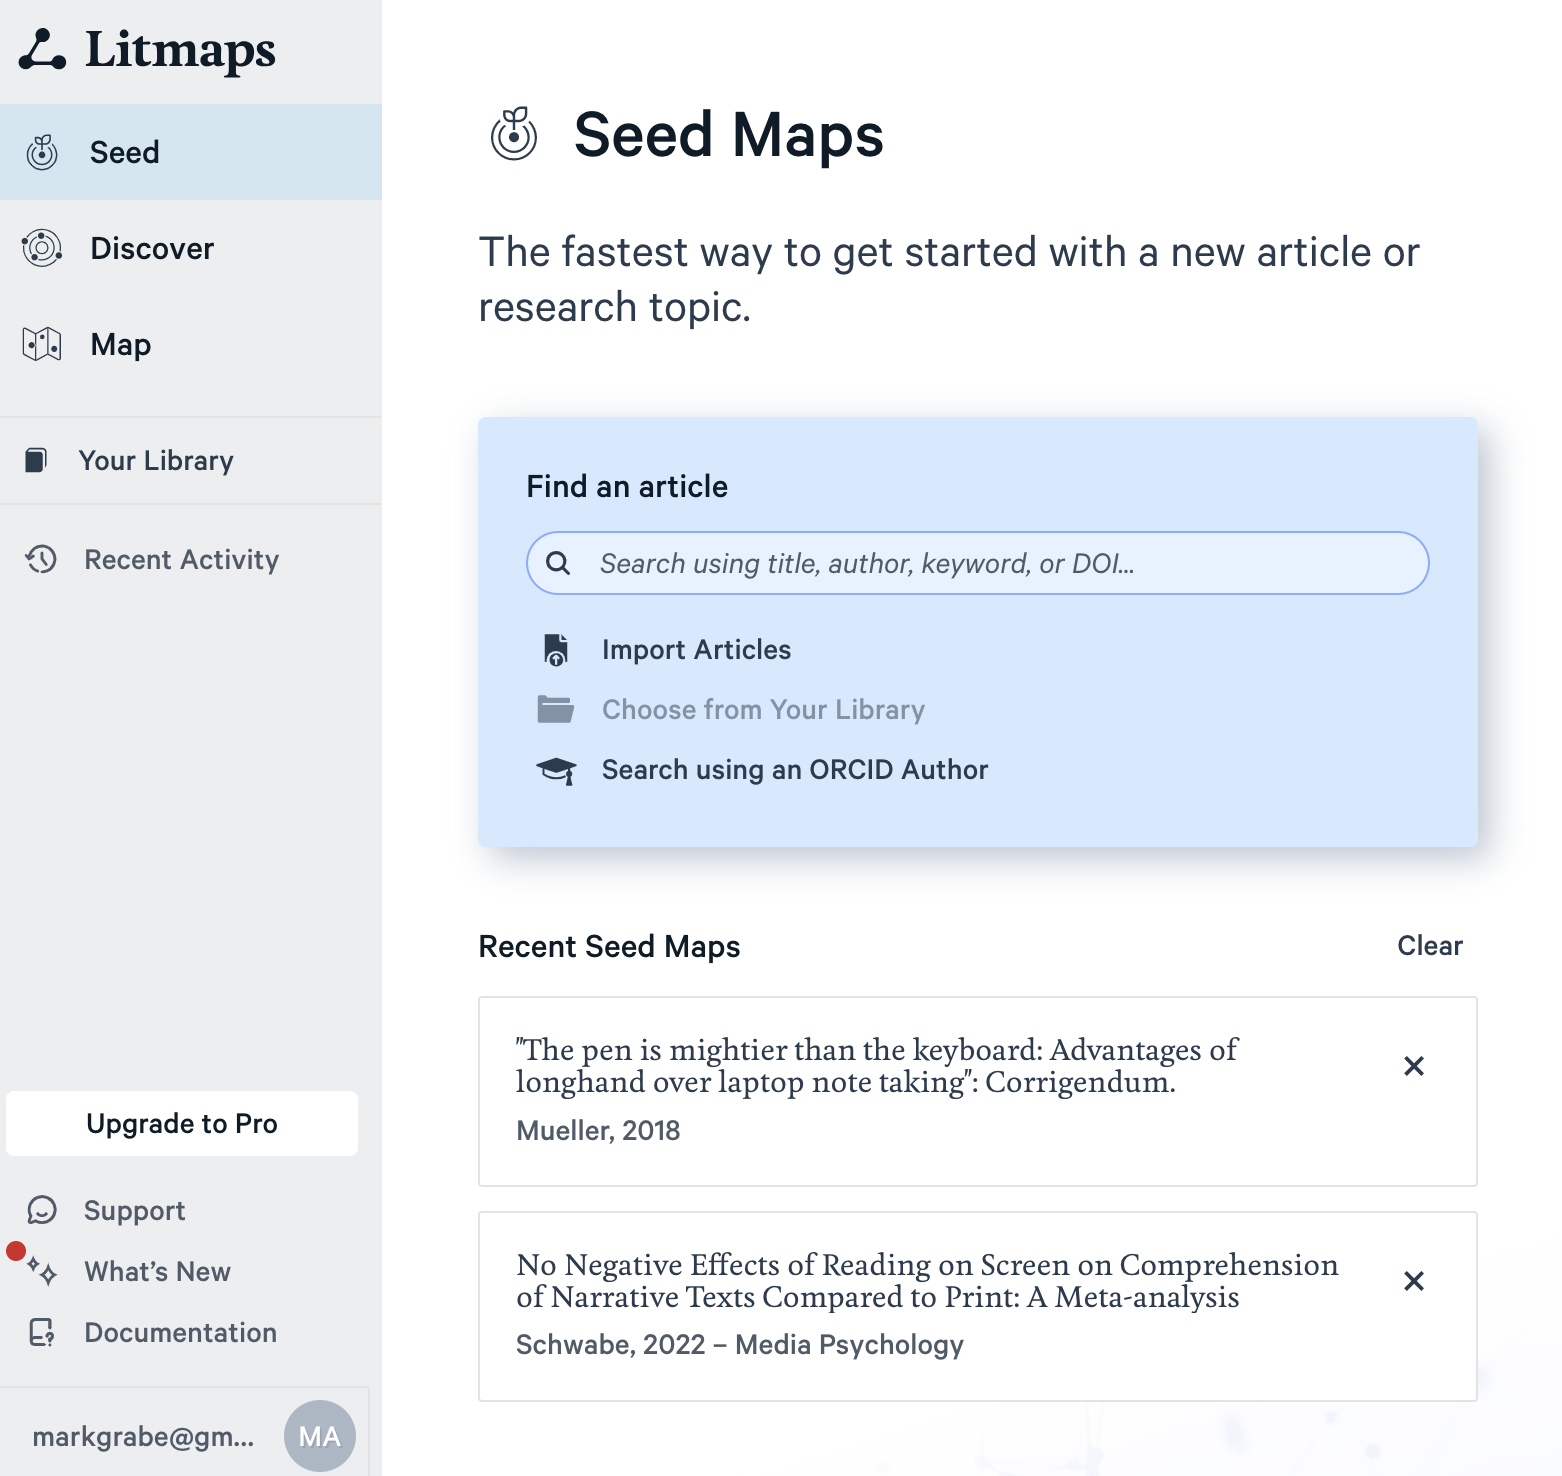Open What's New sparkle icon
The width and height of the screenshot is (1562, 1476).
42,1271
